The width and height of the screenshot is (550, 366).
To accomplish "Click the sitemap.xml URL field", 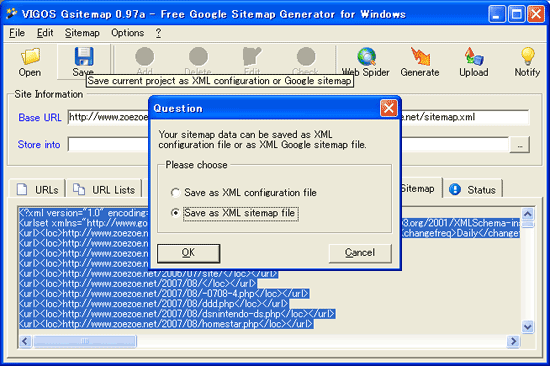I will coord(465,117).
